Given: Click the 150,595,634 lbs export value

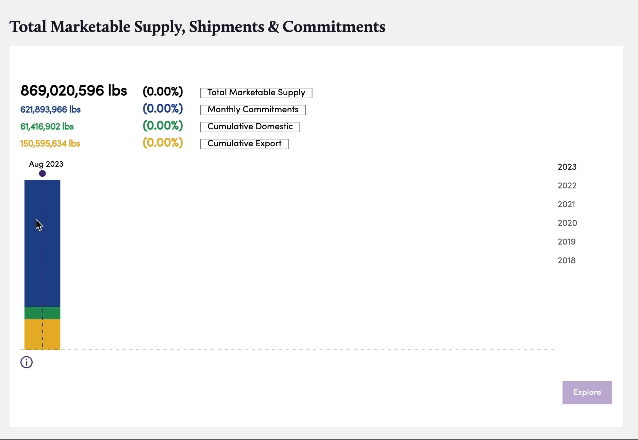Looking at the screenshot, I should (x=50, y=144).
